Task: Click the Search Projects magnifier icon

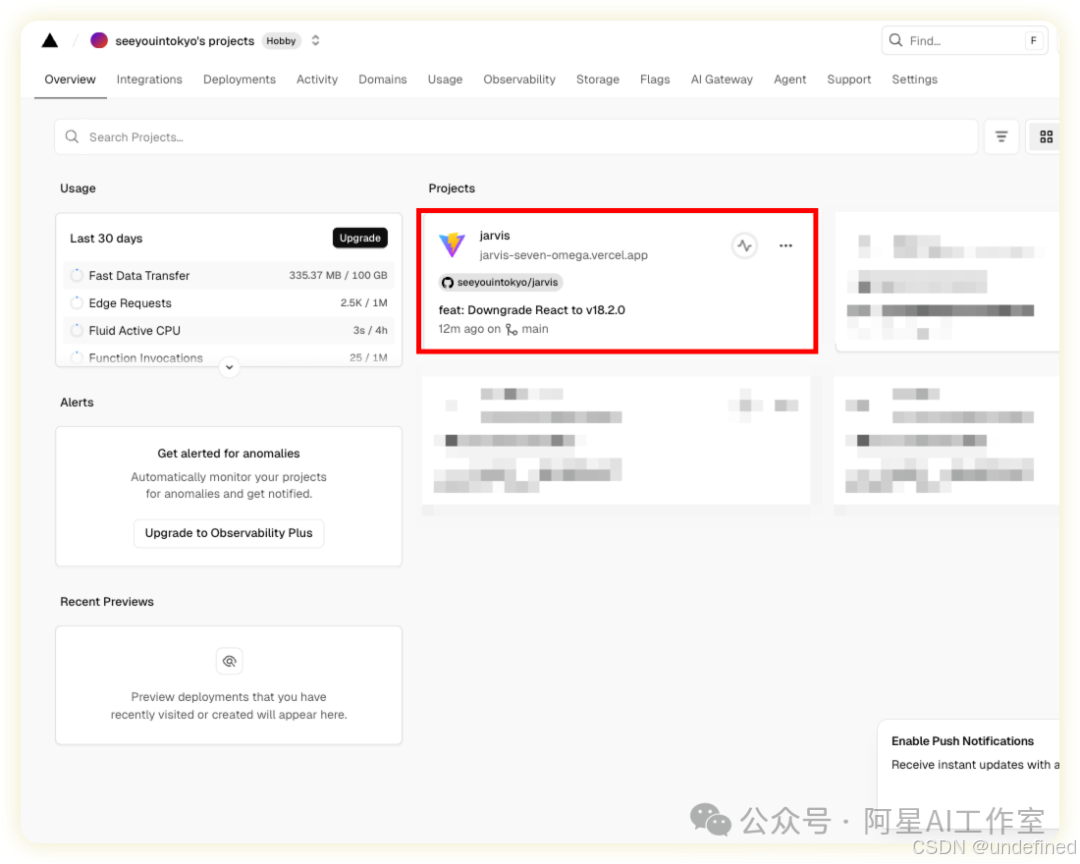Action: click(72, 136)
